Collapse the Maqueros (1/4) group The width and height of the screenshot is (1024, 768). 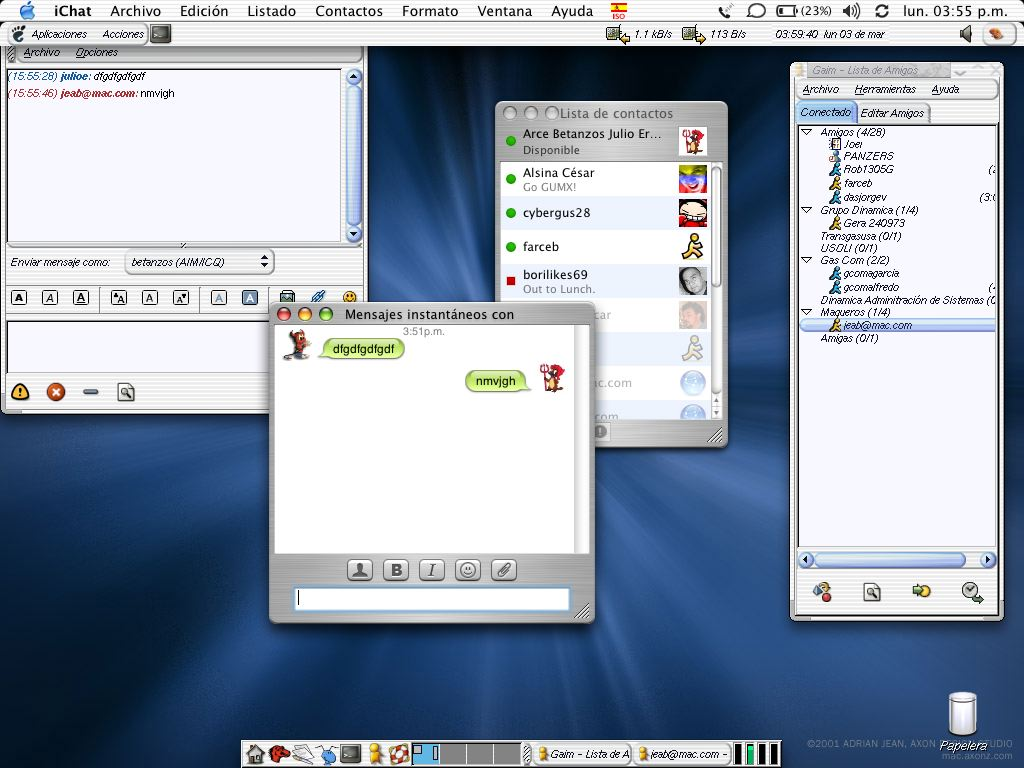(807, 312)
